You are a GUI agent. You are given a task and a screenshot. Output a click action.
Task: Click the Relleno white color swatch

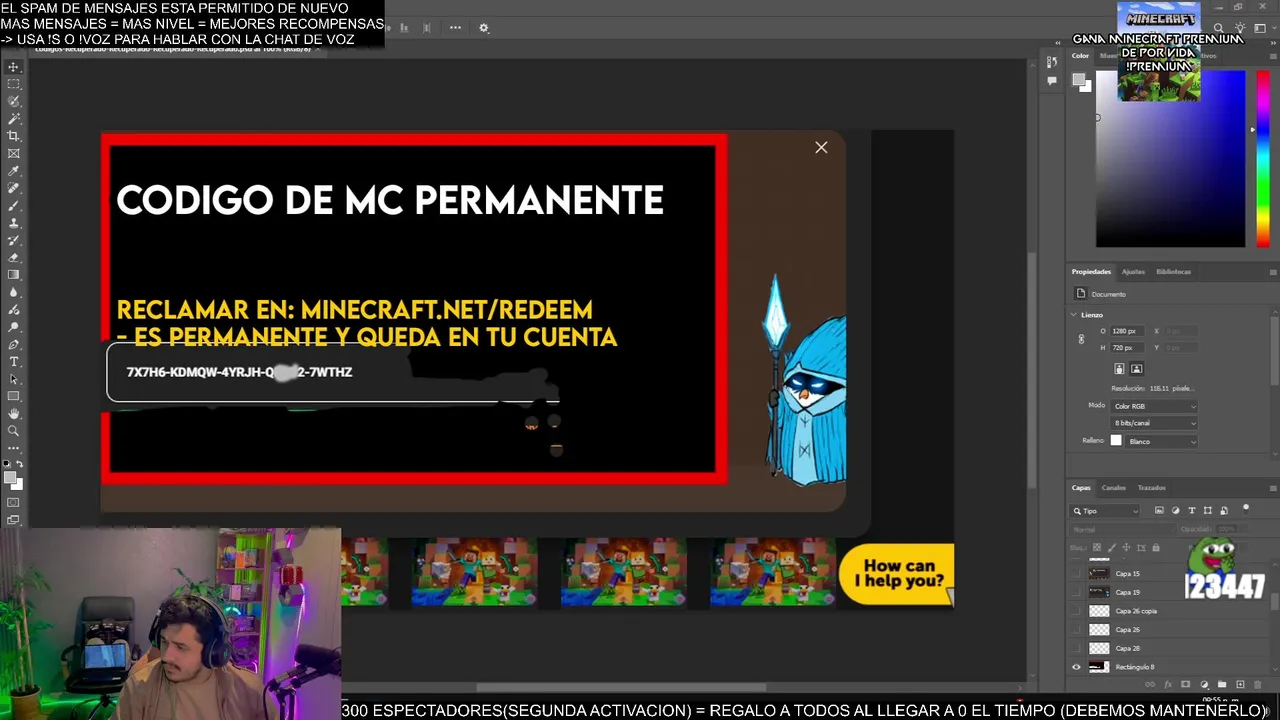[x=1116, y=441]
